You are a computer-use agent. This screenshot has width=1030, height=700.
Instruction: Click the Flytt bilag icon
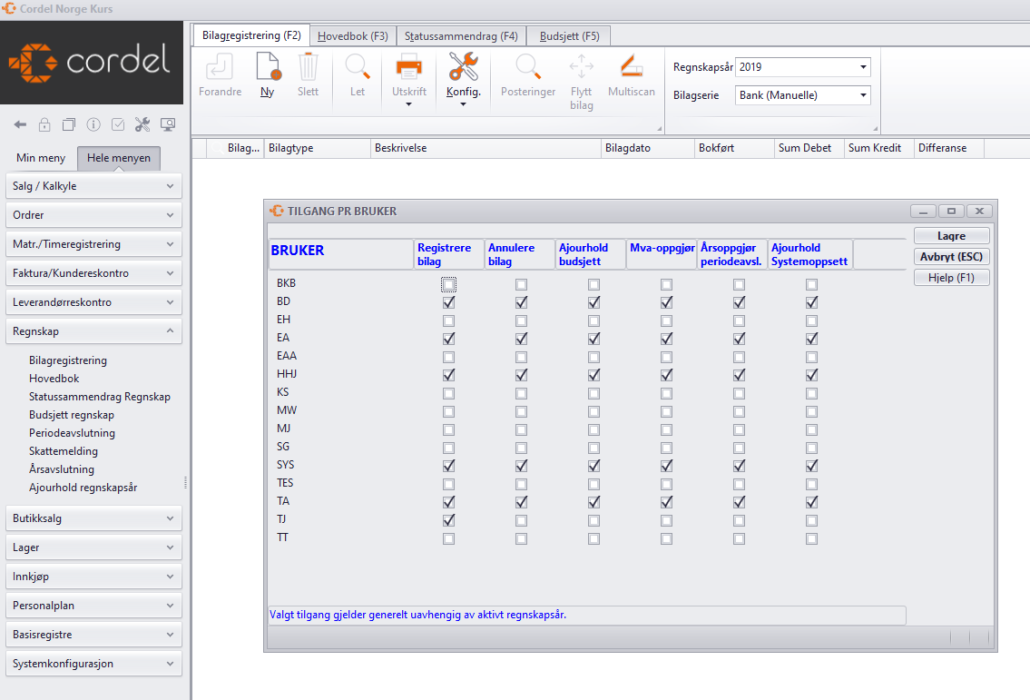click(581, 66)
